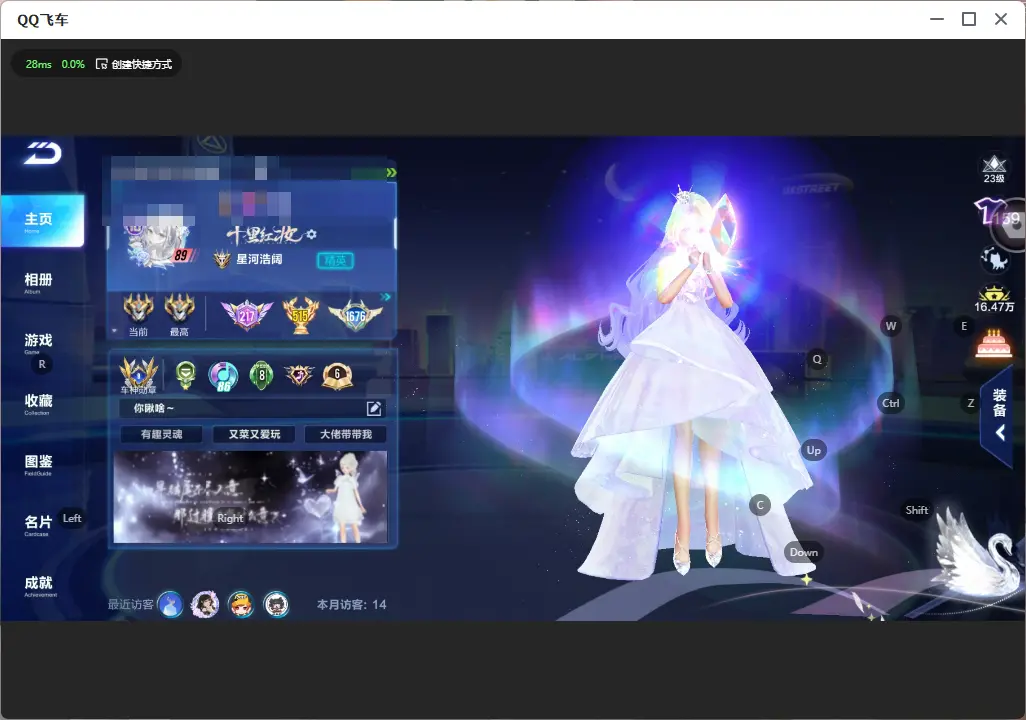View the 当前 current rank emblem
The height and width of the screenshot is (720, 1026).
pyautogui.click(x=138, y=308)
